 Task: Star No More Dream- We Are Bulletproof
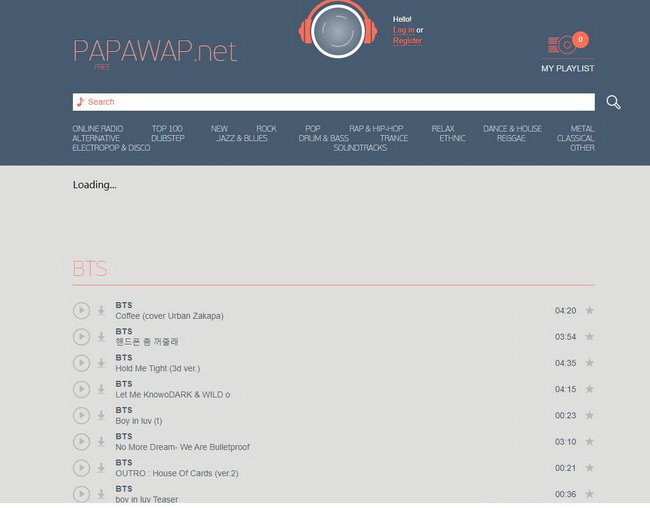click(x=589, y=442)
